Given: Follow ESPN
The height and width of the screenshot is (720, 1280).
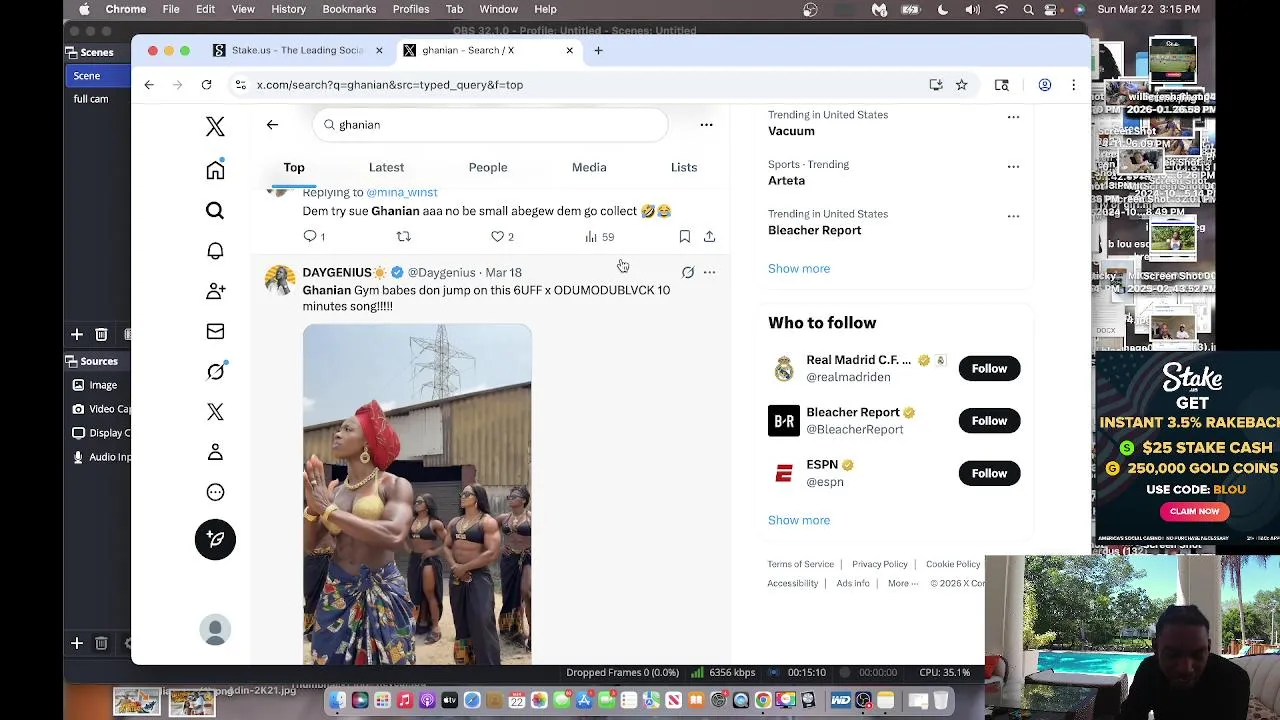Looking at the screenshot, I should (x=989, y=473).
